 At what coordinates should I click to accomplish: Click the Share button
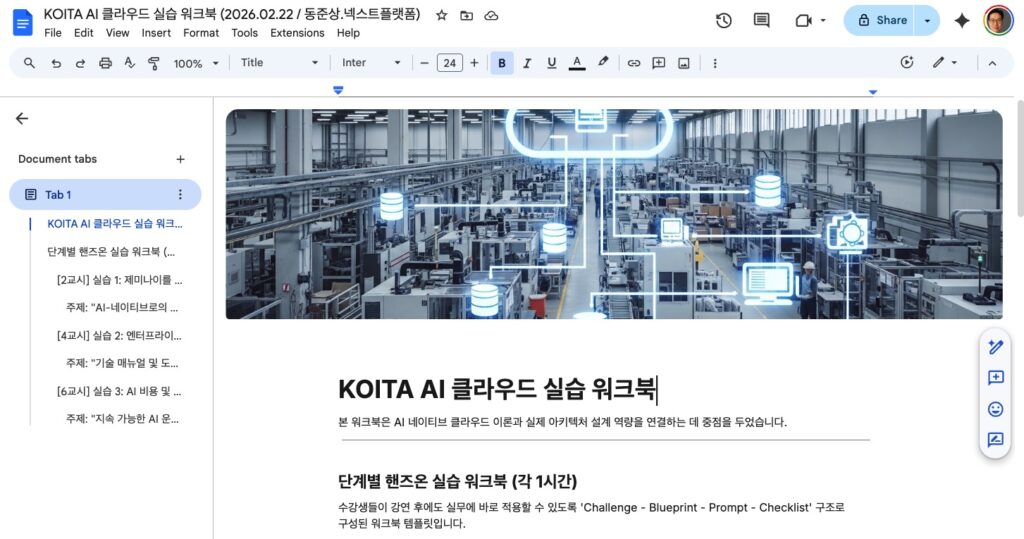880,20
